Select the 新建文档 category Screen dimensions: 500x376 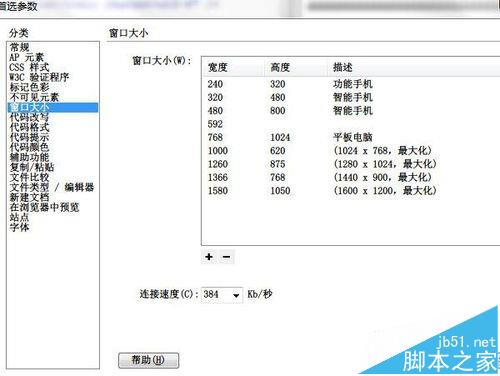(x=29, y=197)
